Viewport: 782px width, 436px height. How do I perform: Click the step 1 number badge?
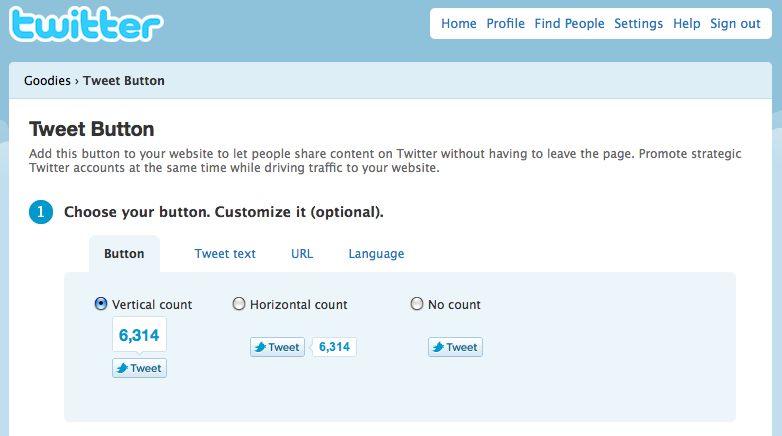click(41, 212)
